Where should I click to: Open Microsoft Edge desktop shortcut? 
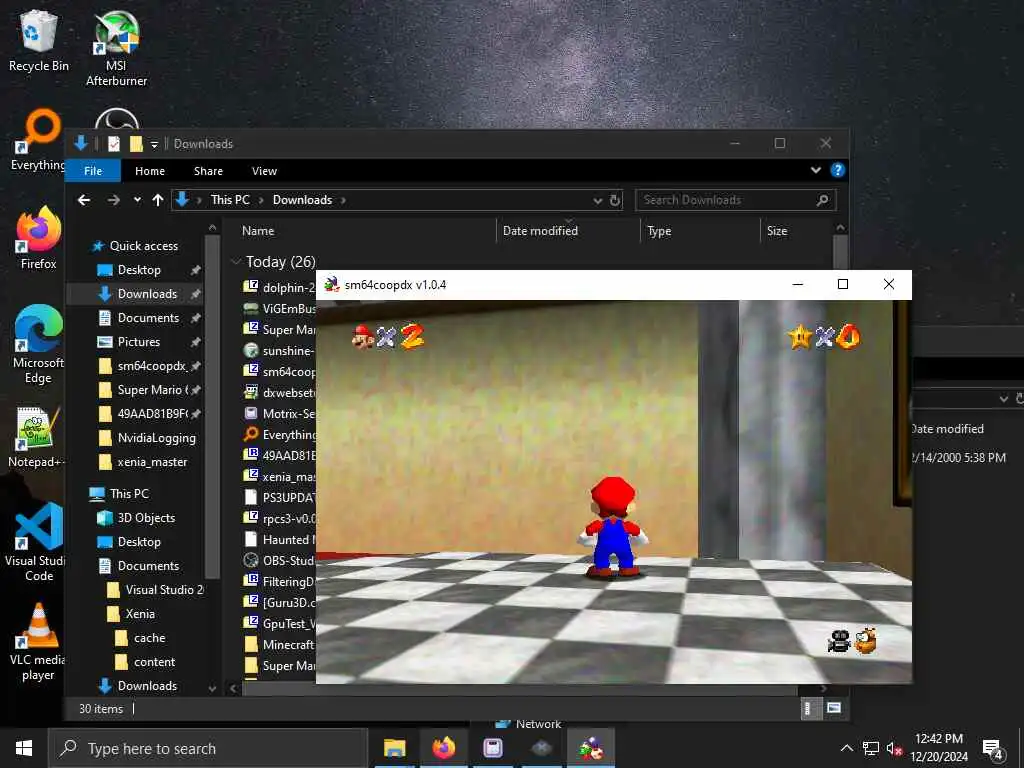click(x=39, y=345)
